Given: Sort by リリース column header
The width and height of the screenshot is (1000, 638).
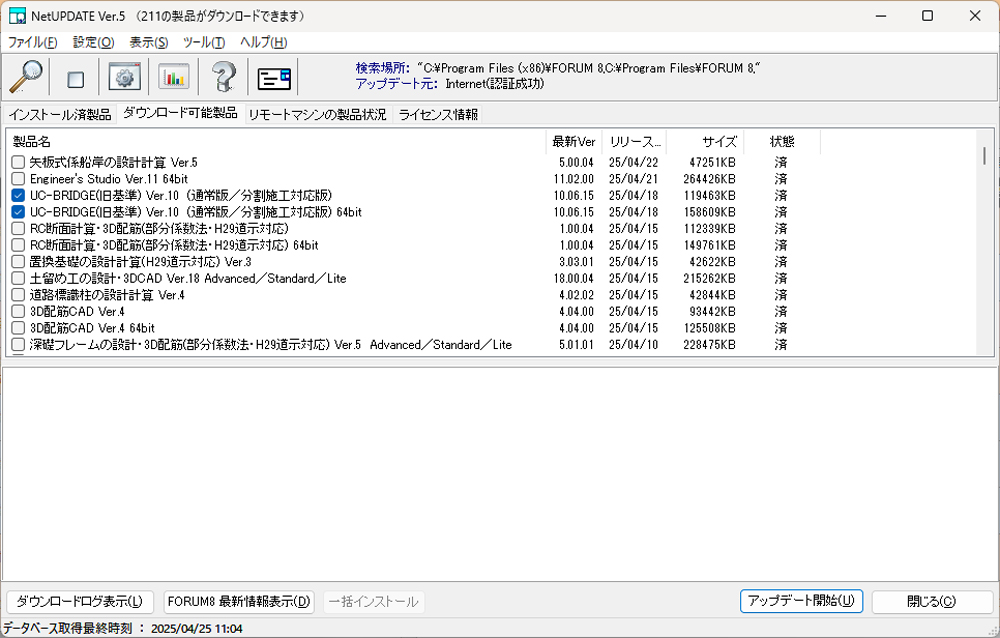Looking at the screenshot, I should pos(635,142).
